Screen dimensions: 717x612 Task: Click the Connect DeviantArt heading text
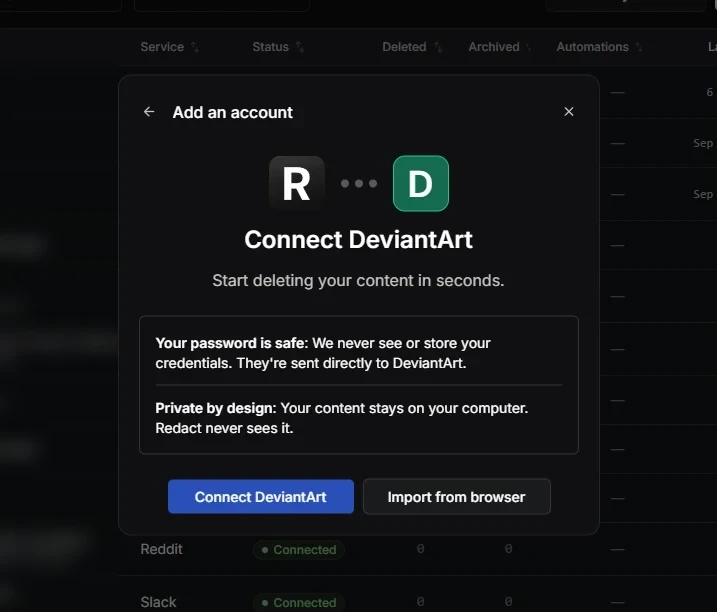click(x=358, y=240)
